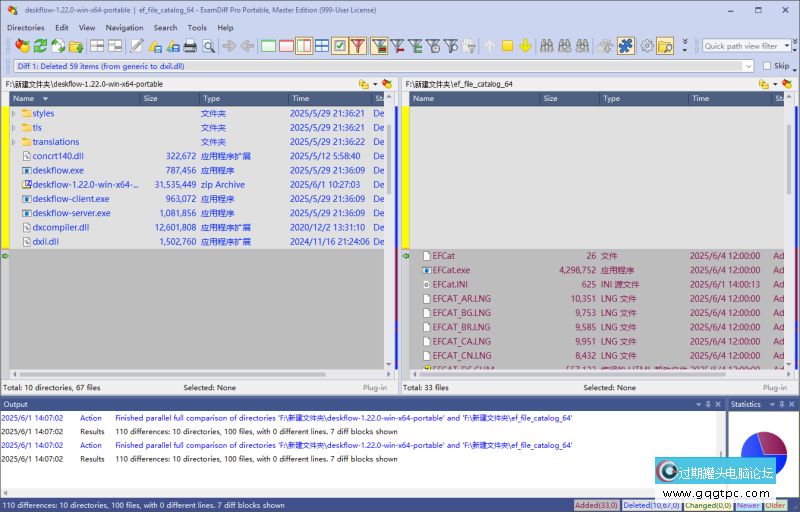800x512 pixels.
Task: Click the print preview magnifier icon
Action: (208, 46)
